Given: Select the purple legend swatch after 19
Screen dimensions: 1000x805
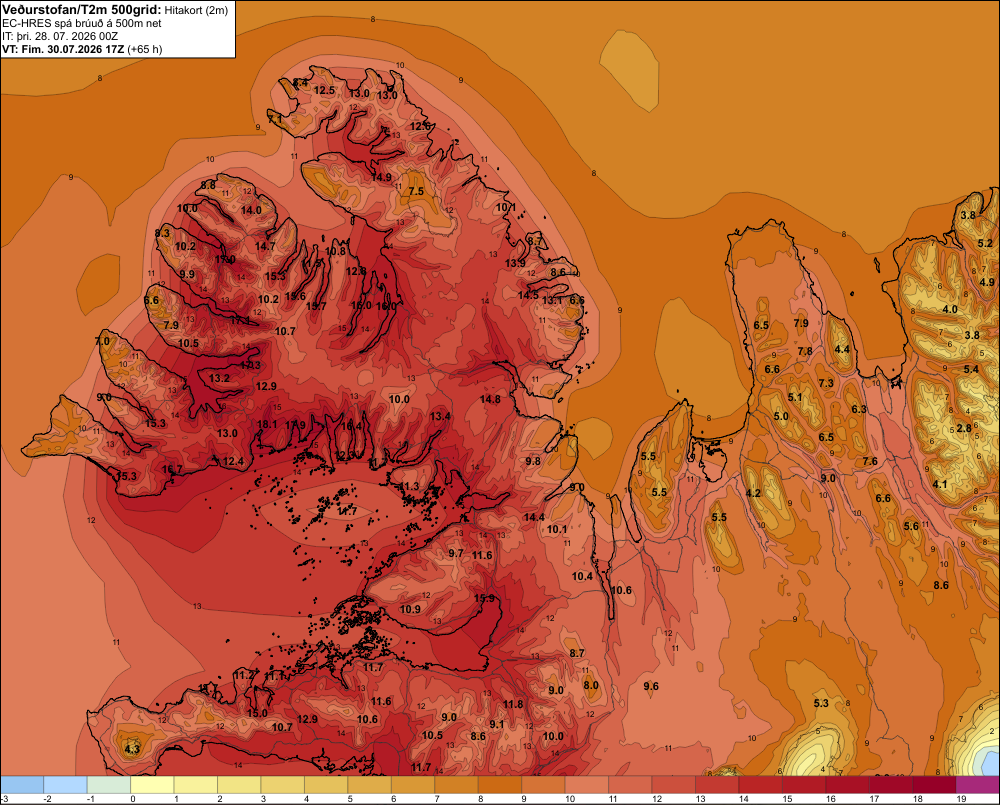Looking at the screenshot, I should click(978, 785).
